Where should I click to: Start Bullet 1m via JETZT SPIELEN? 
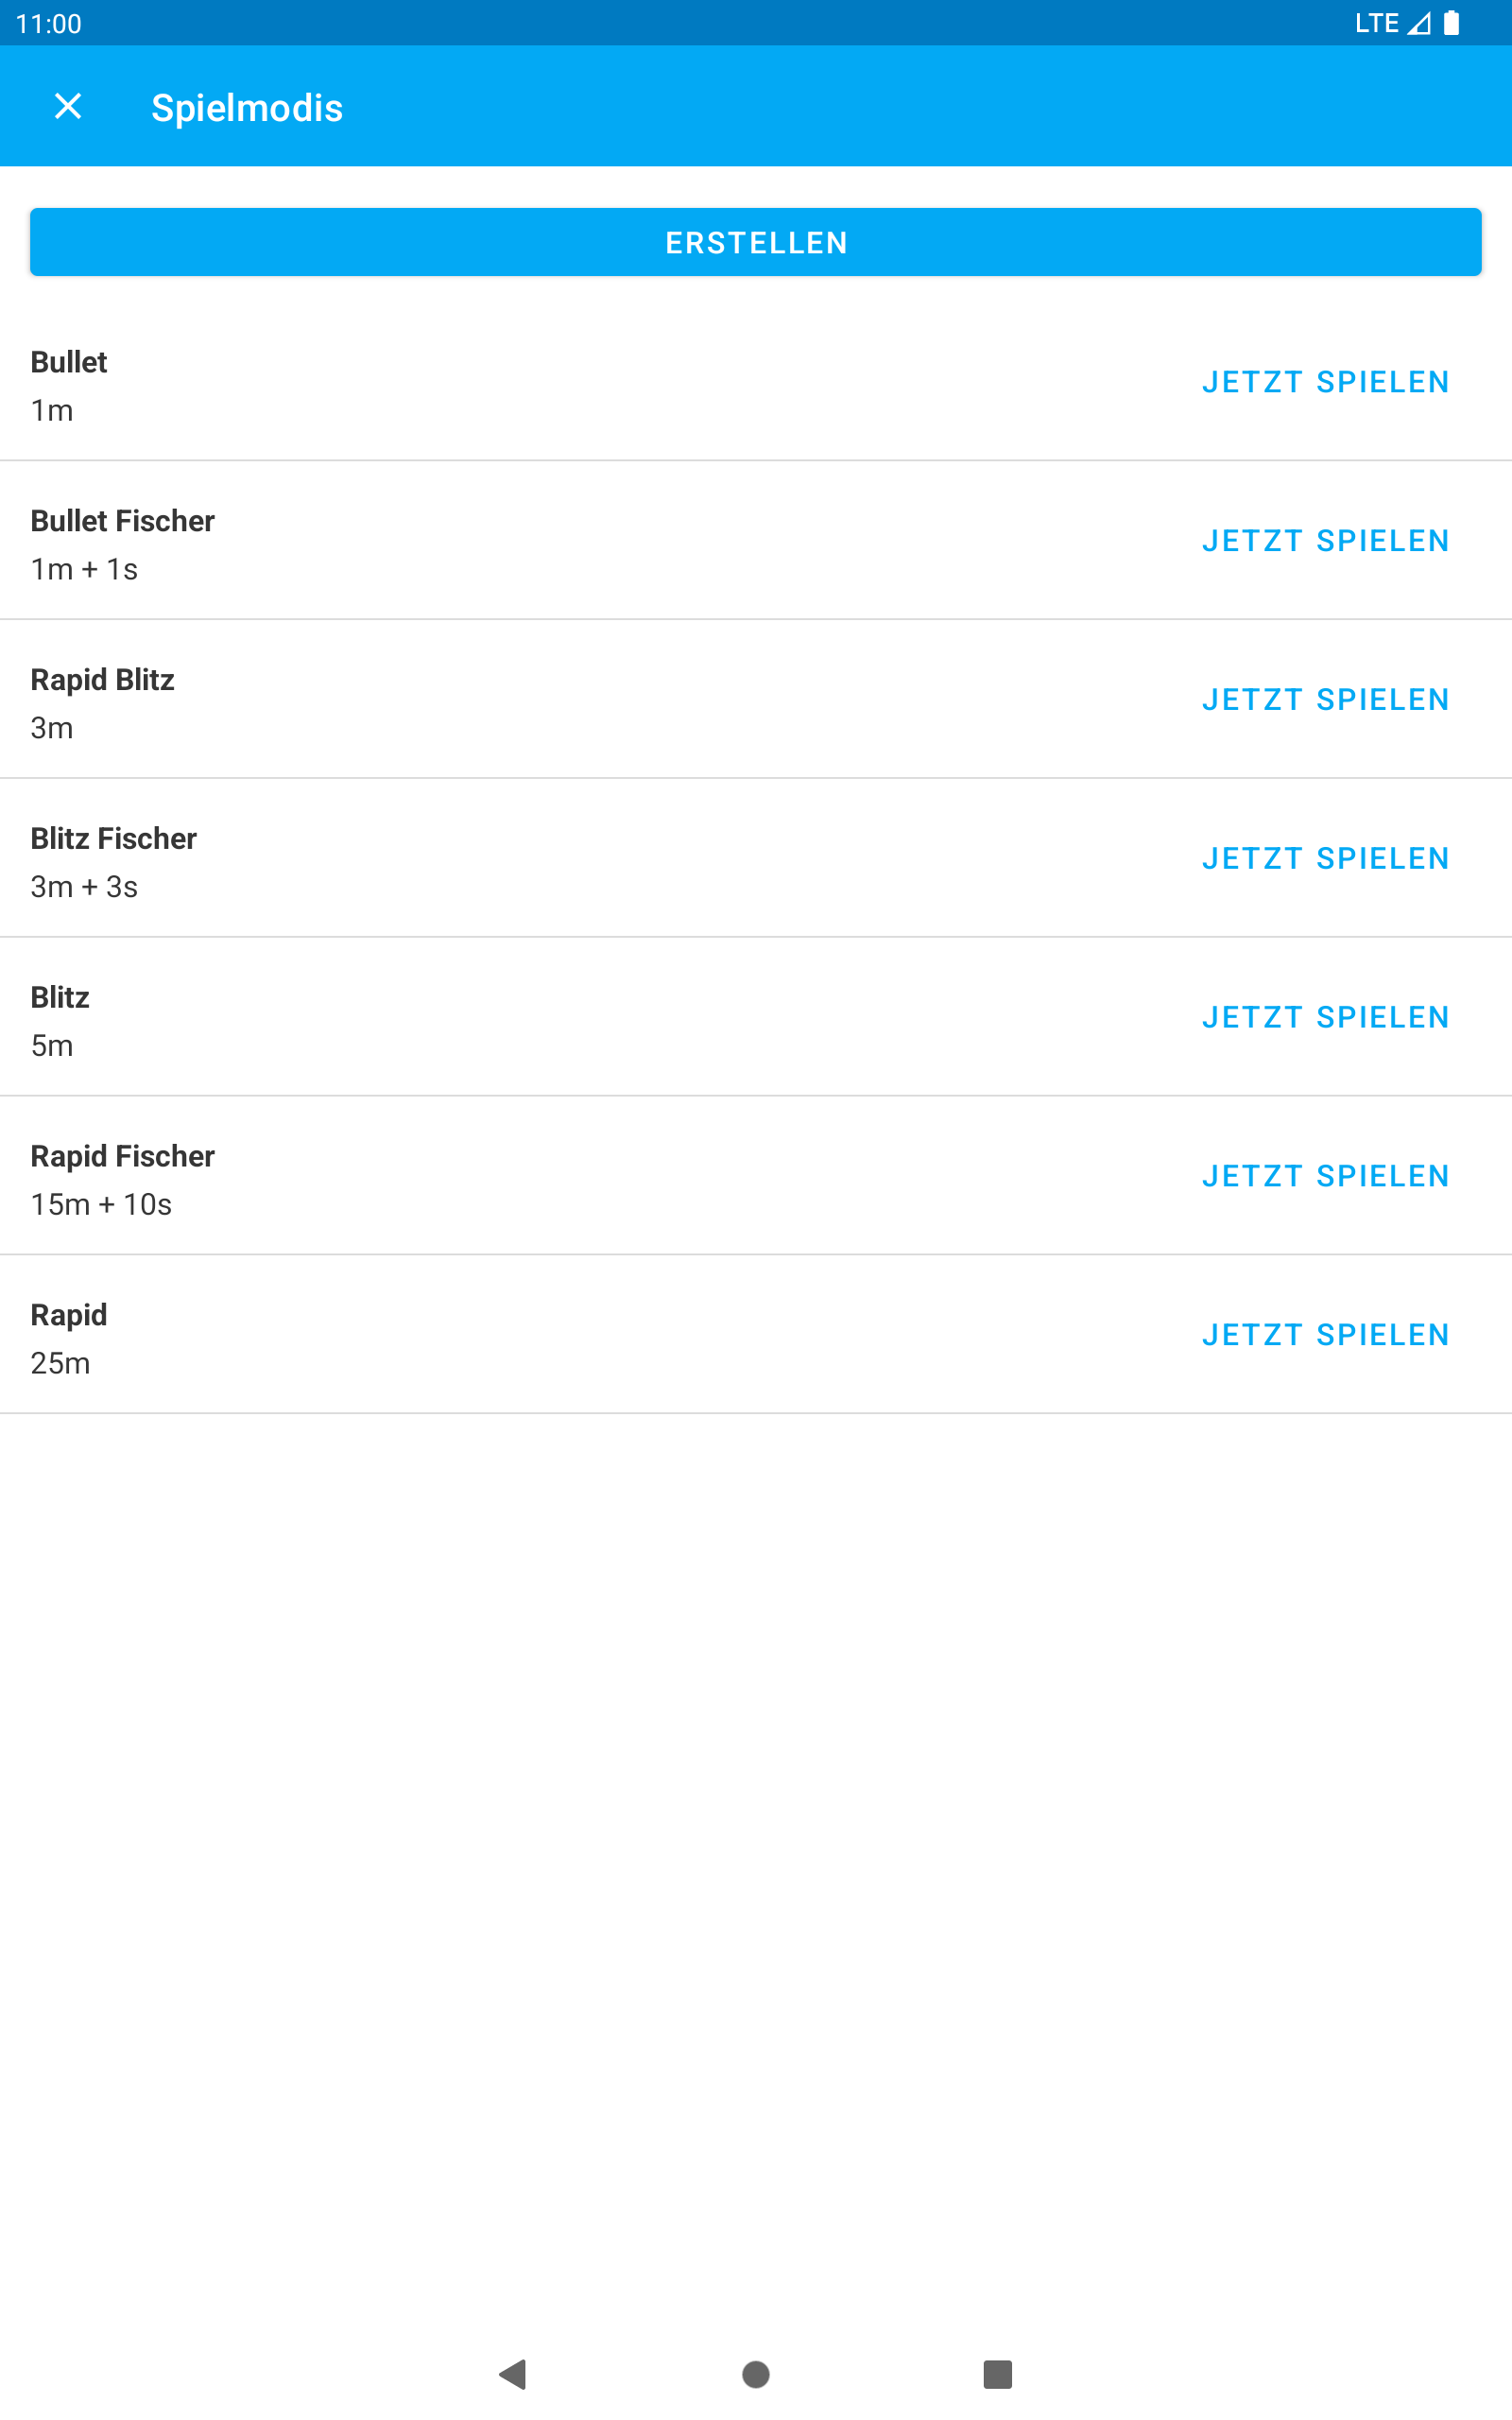click(x=1326, y=382)
